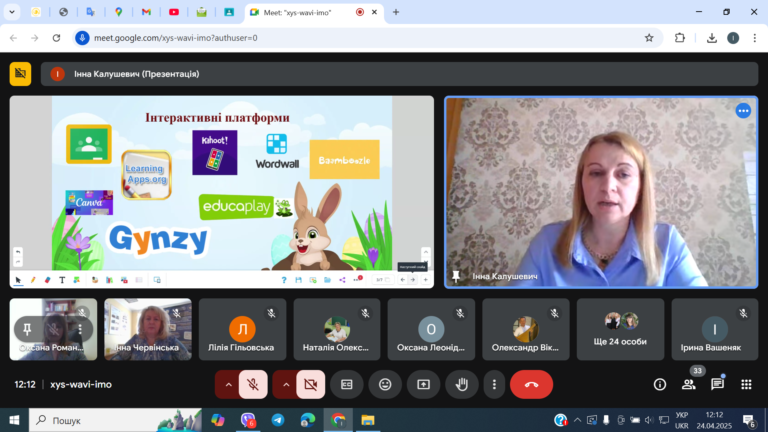Open the activities grid icon
Image resolution: width=768 pixels, height=432 pixels.
pyautogui.click(x=746, y=384)
